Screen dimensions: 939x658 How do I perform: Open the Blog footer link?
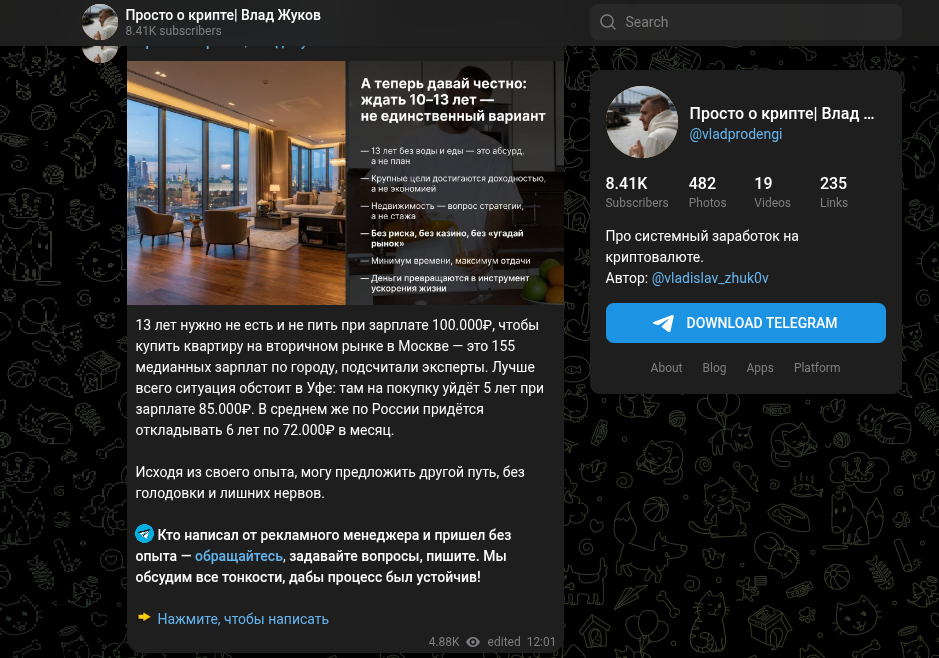point(714,368)
